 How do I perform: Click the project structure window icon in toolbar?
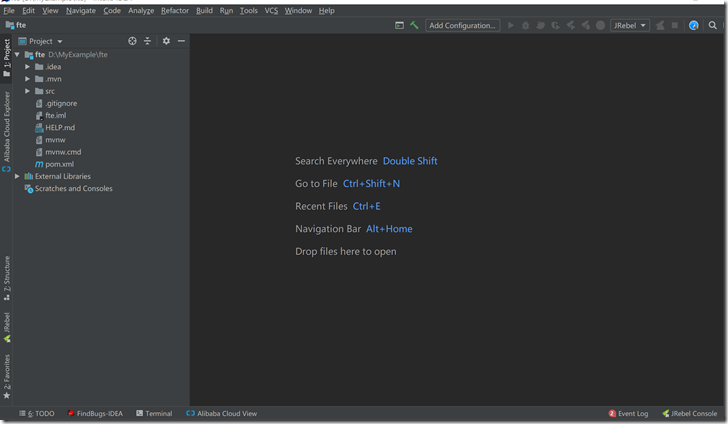400,25
